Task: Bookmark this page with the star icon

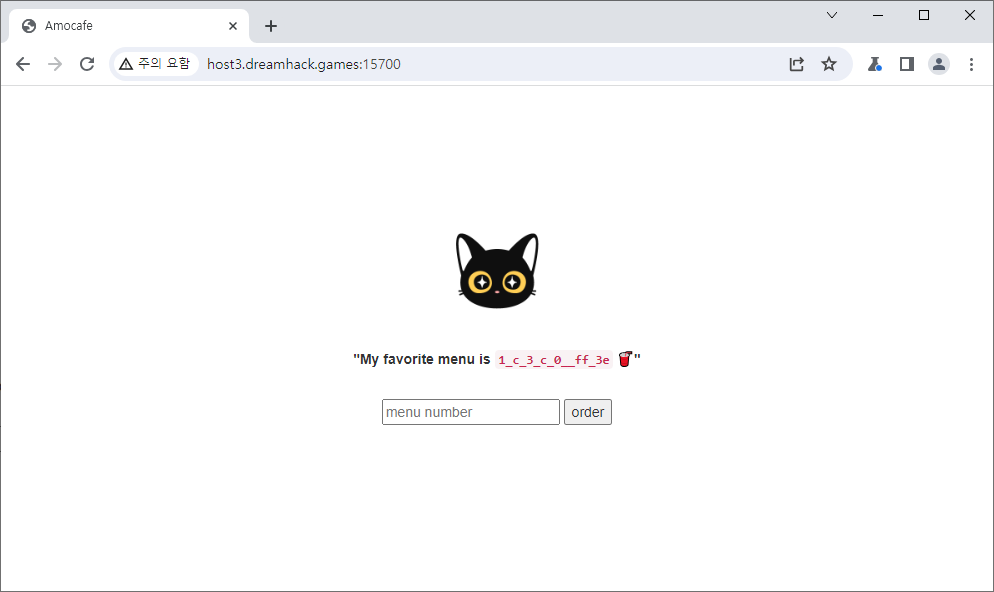Action: [x=829, y=64]
